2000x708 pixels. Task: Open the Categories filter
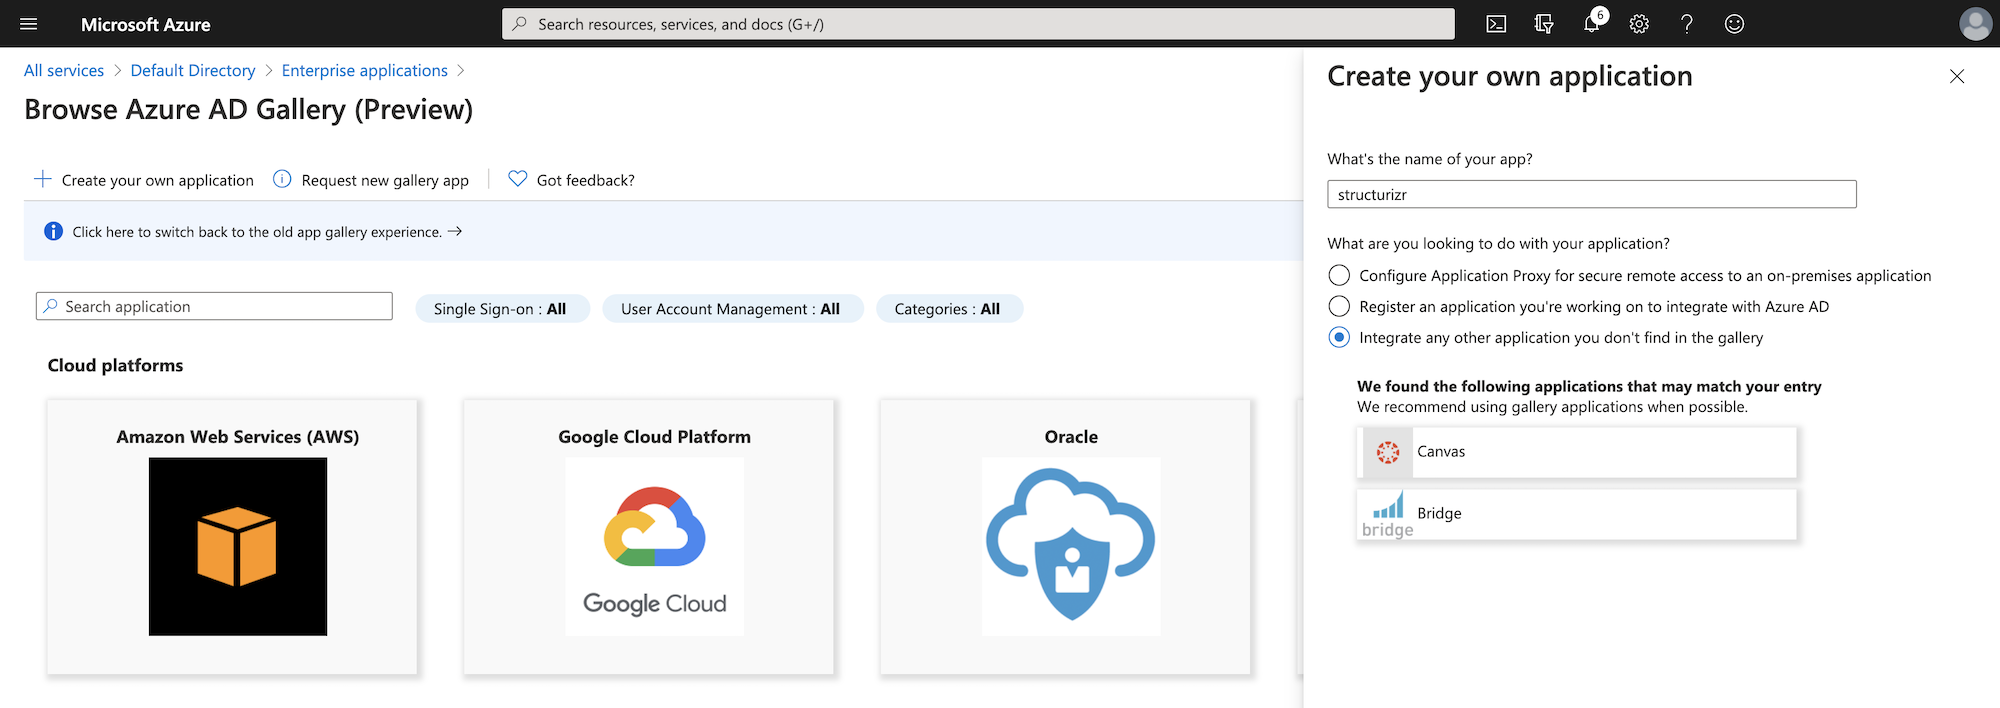949,309
